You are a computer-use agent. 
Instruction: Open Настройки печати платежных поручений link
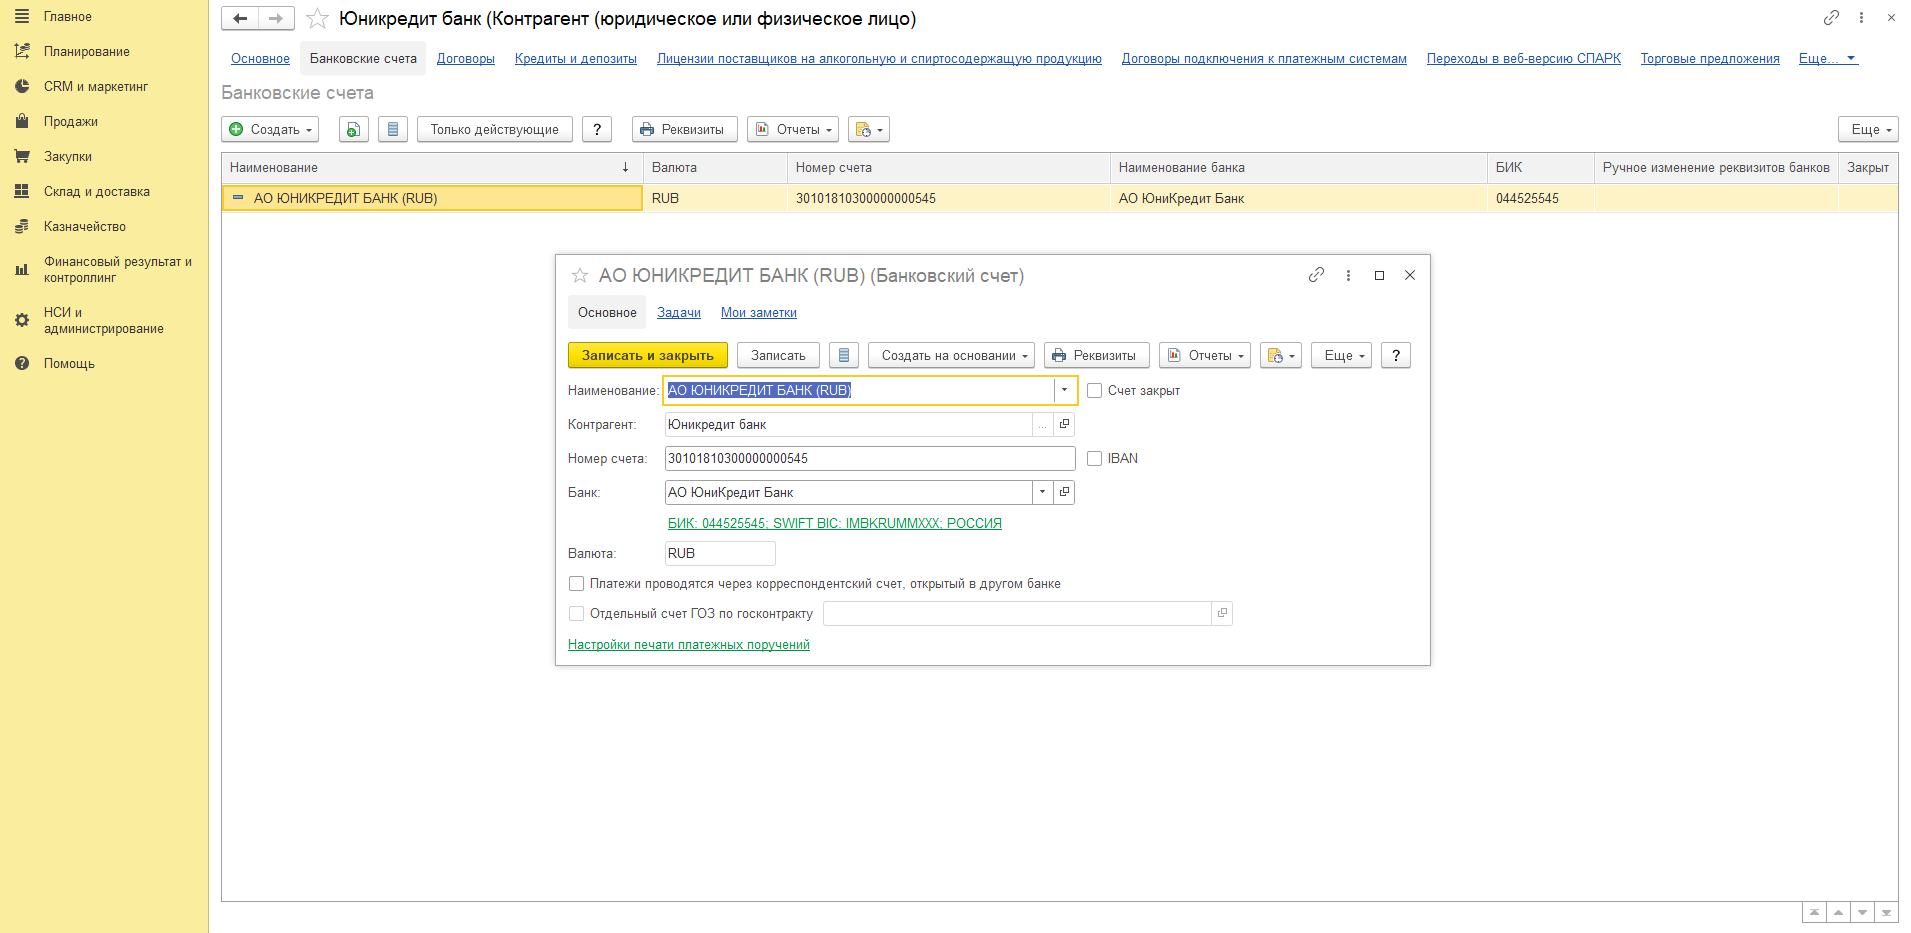click(689, 645)
